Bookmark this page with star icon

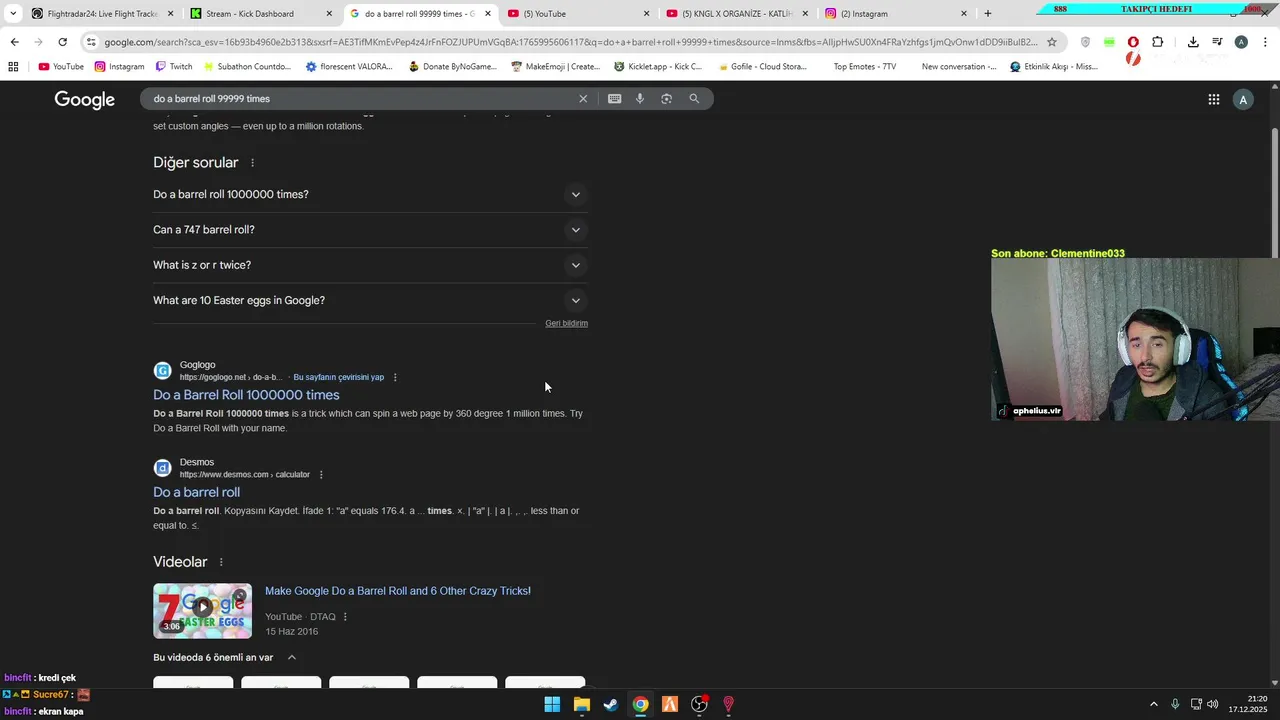1052,42
